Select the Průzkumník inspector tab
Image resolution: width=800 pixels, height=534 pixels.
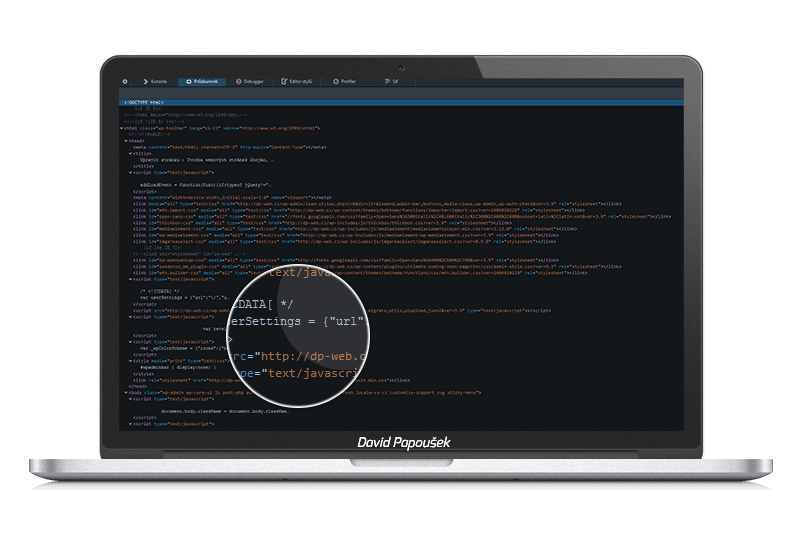click(202, 82)
